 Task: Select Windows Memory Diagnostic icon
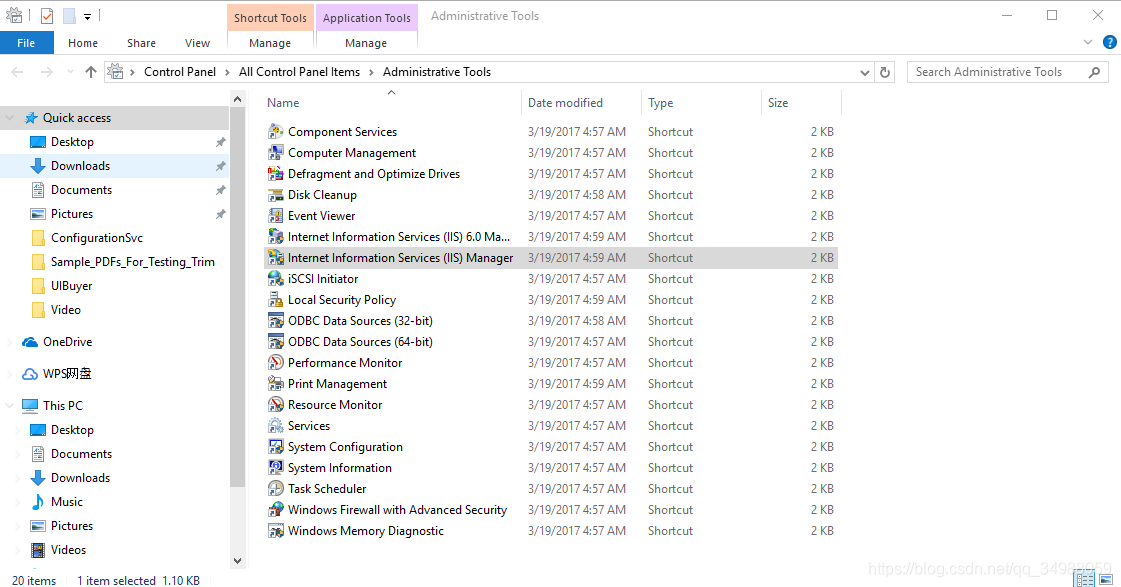275,531
